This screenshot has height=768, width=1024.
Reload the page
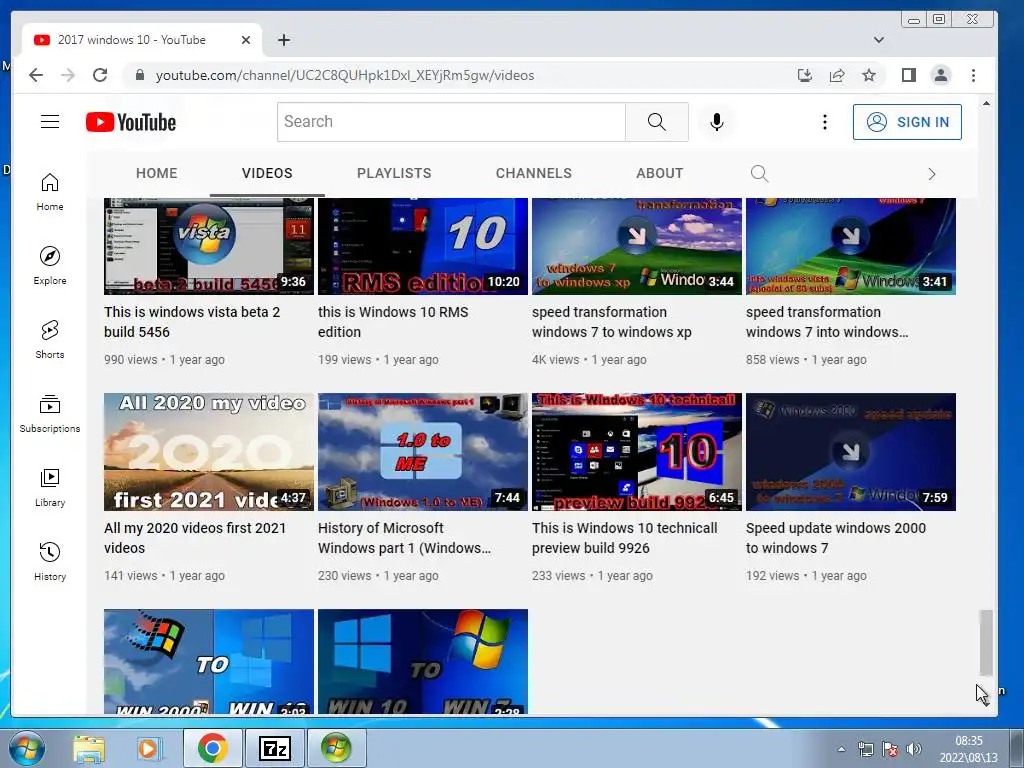[100, 75]
